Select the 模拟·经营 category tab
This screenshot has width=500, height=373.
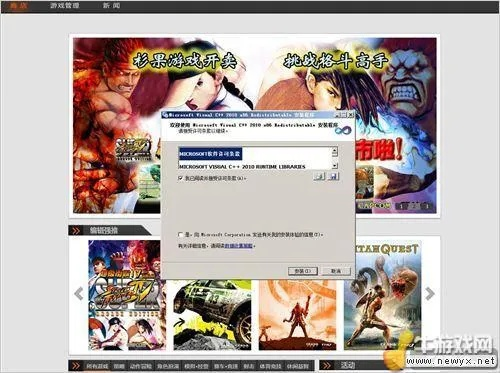coord(196,366)
